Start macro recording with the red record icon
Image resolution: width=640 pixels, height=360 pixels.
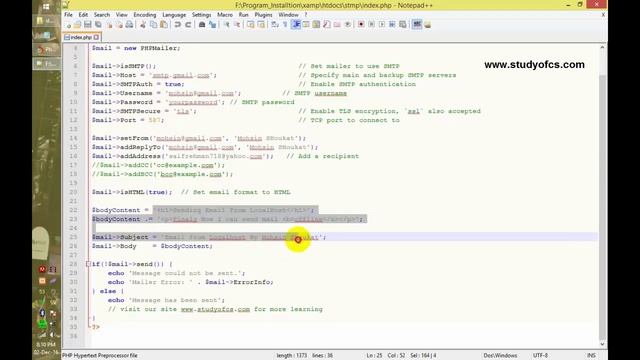[x=361, y=25]
